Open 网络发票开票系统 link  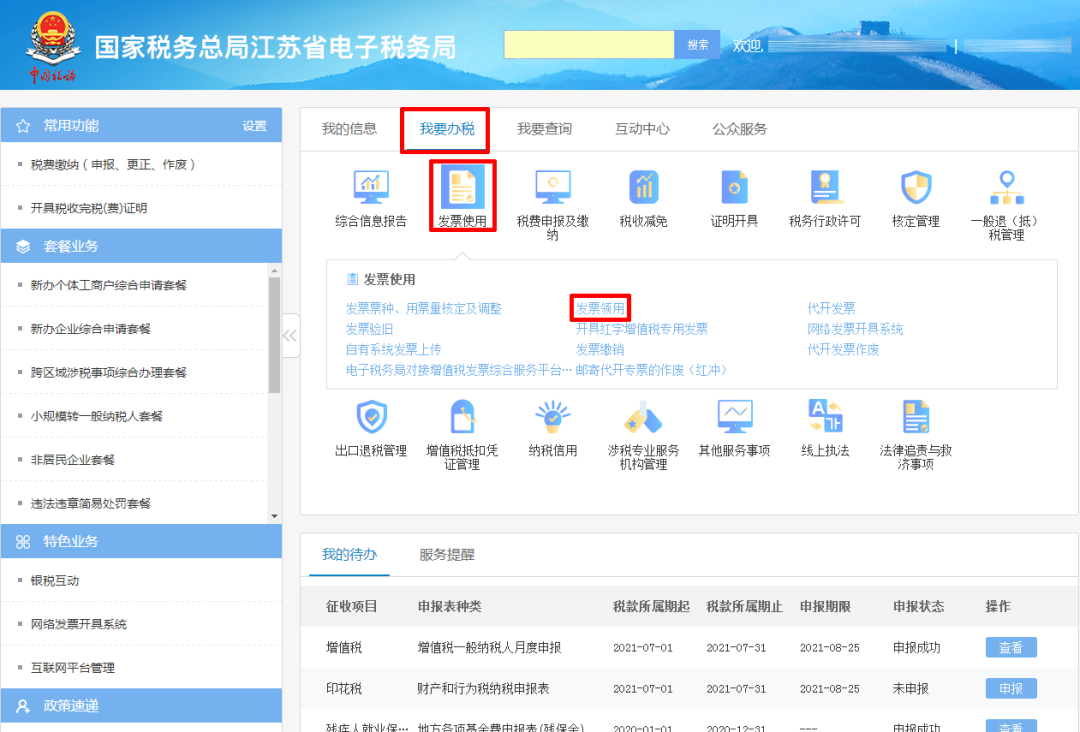855,328
